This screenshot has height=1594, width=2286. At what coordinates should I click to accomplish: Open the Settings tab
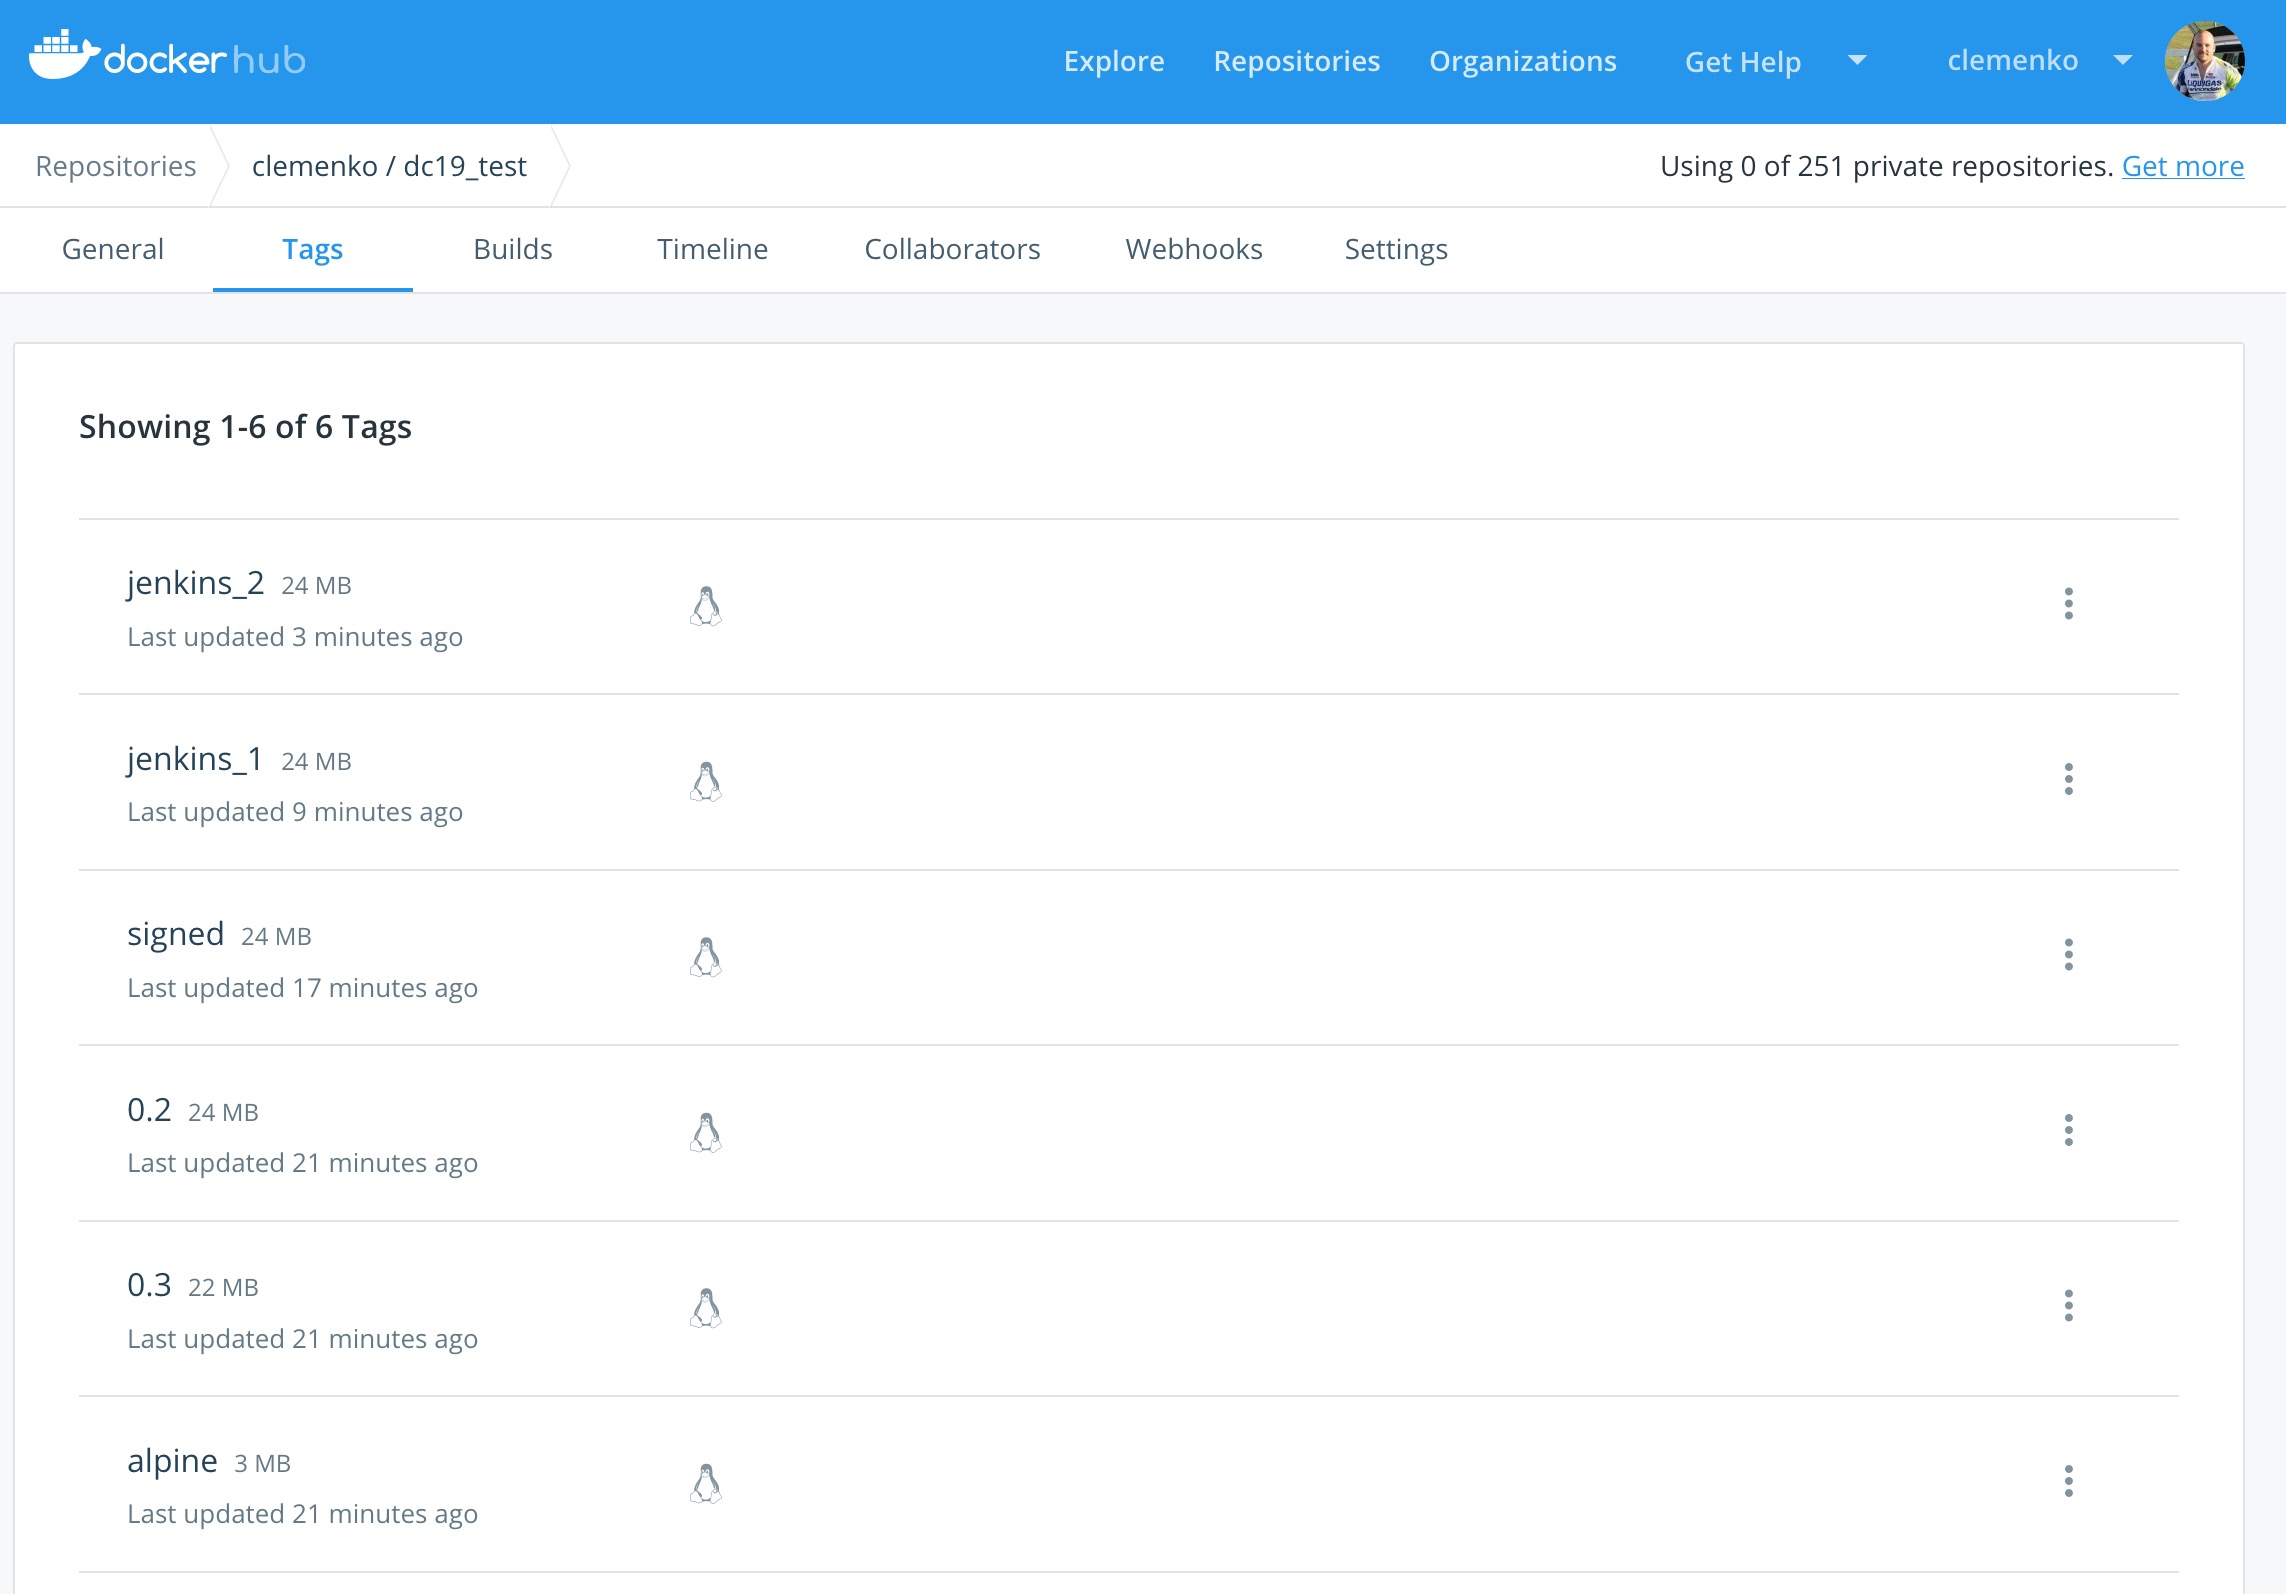tap(1397, 248)
